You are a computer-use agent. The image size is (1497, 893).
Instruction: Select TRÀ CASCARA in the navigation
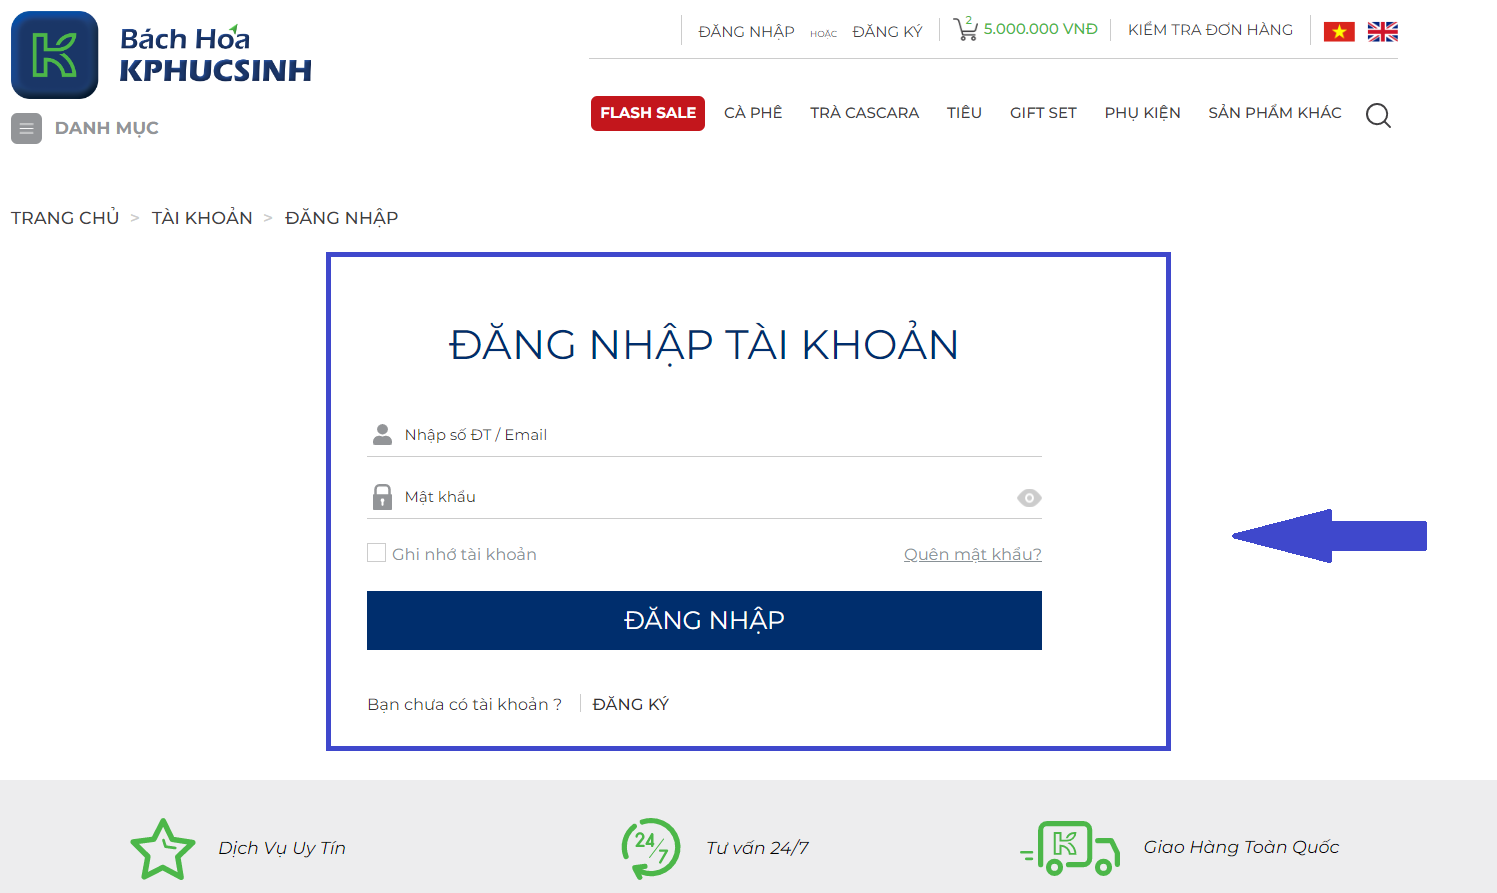pos(864,113)
